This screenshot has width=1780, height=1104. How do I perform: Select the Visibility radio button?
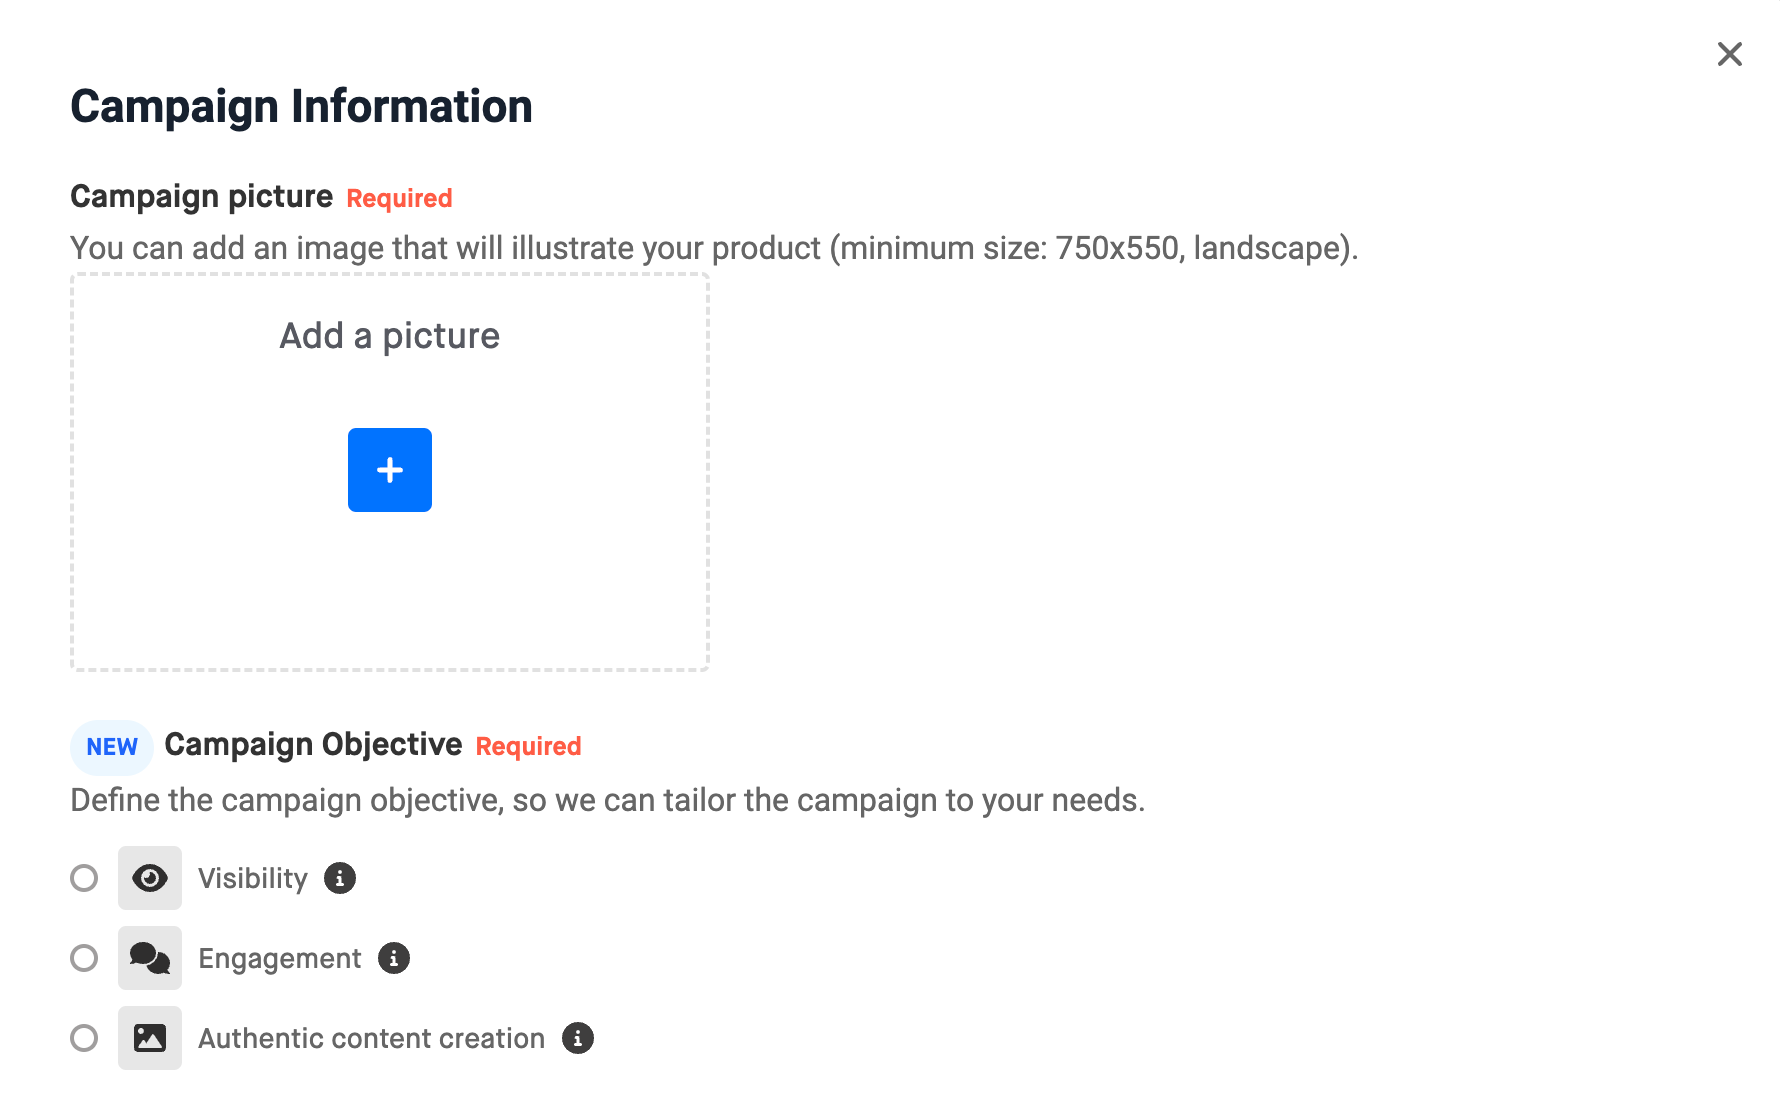click(84, 878)
